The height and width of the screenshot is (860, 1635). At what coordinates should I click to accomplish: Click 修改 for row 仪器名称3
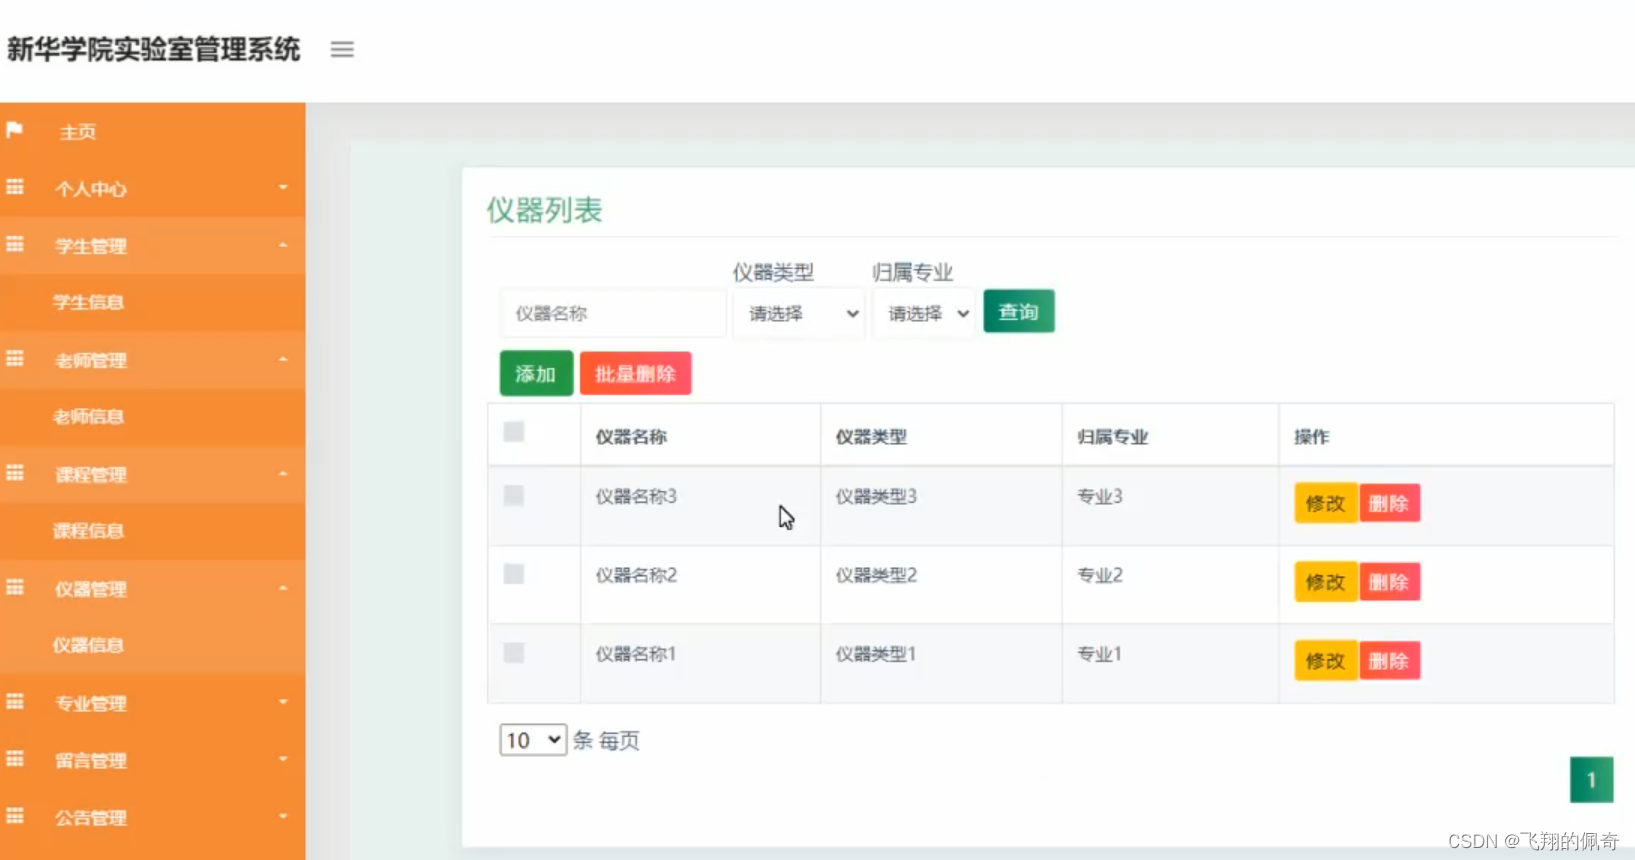click(x=1326, y=503)
